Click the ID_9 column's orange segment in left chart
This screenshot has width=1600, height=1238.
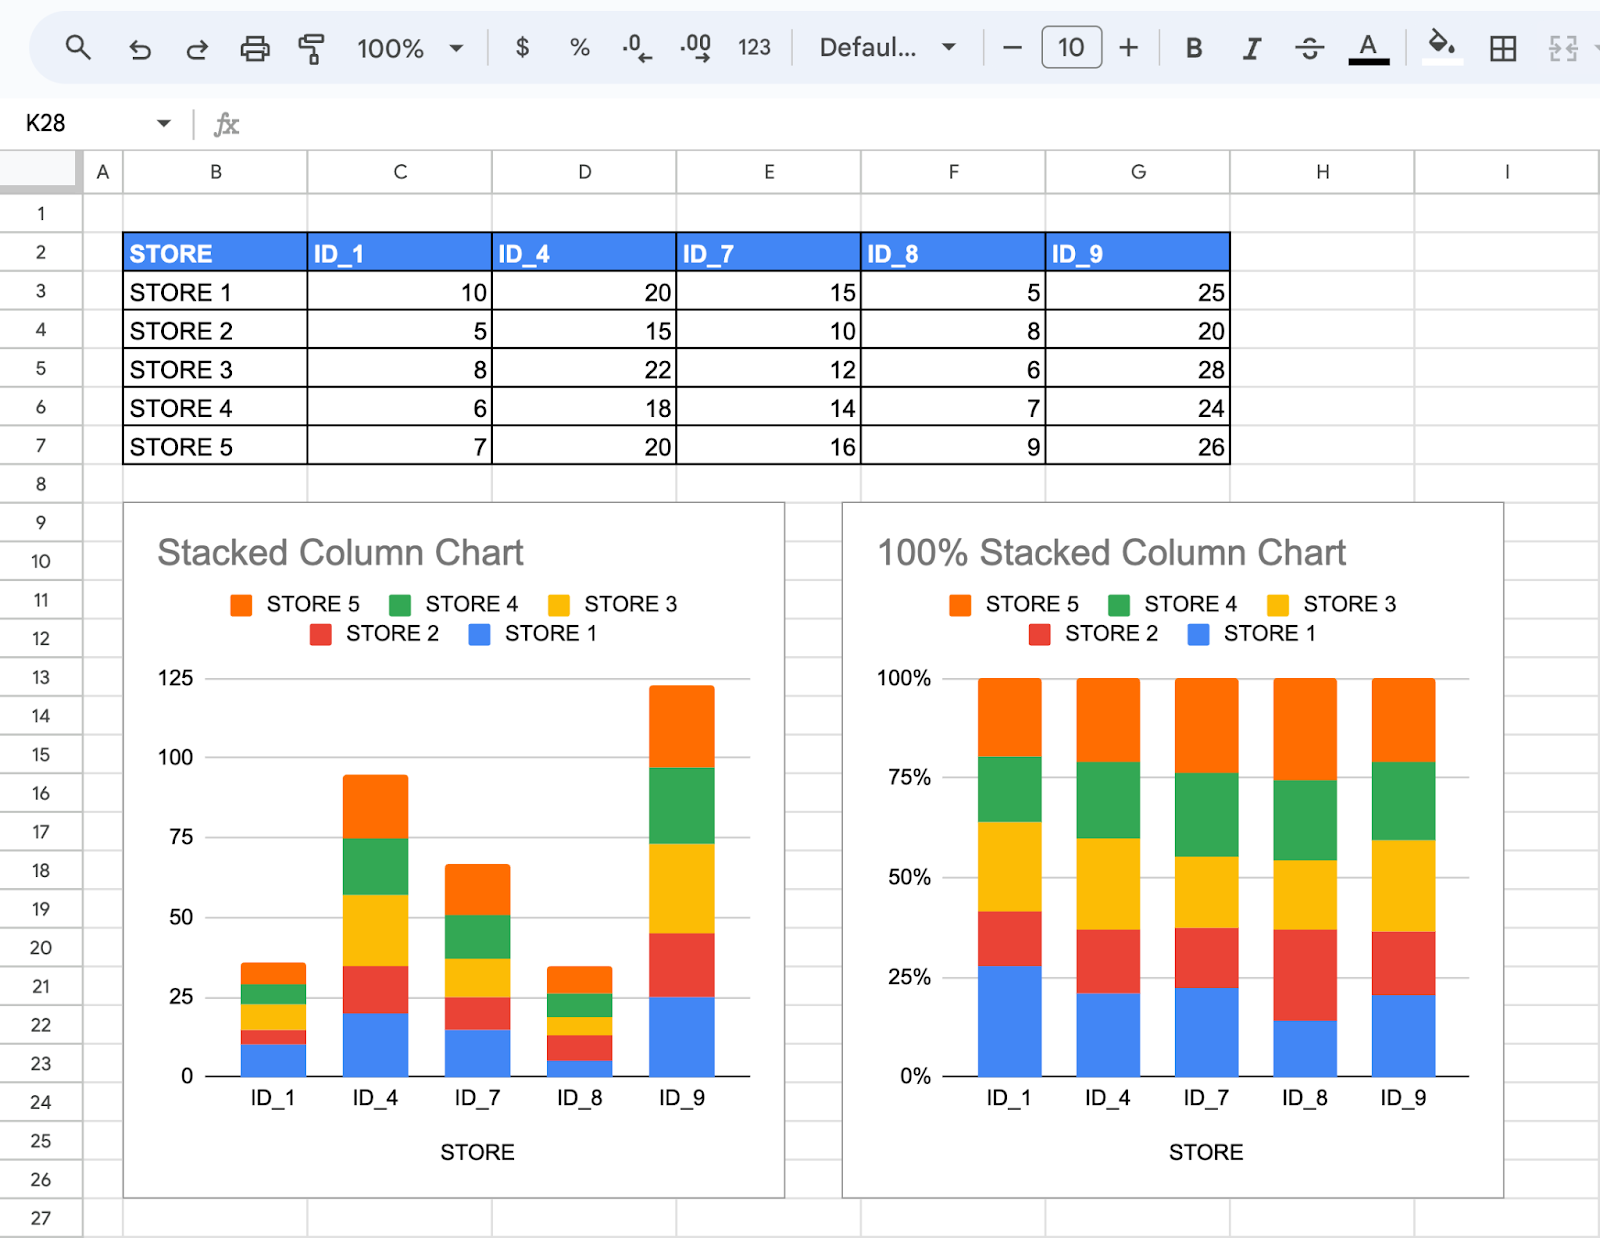(682, 726)
